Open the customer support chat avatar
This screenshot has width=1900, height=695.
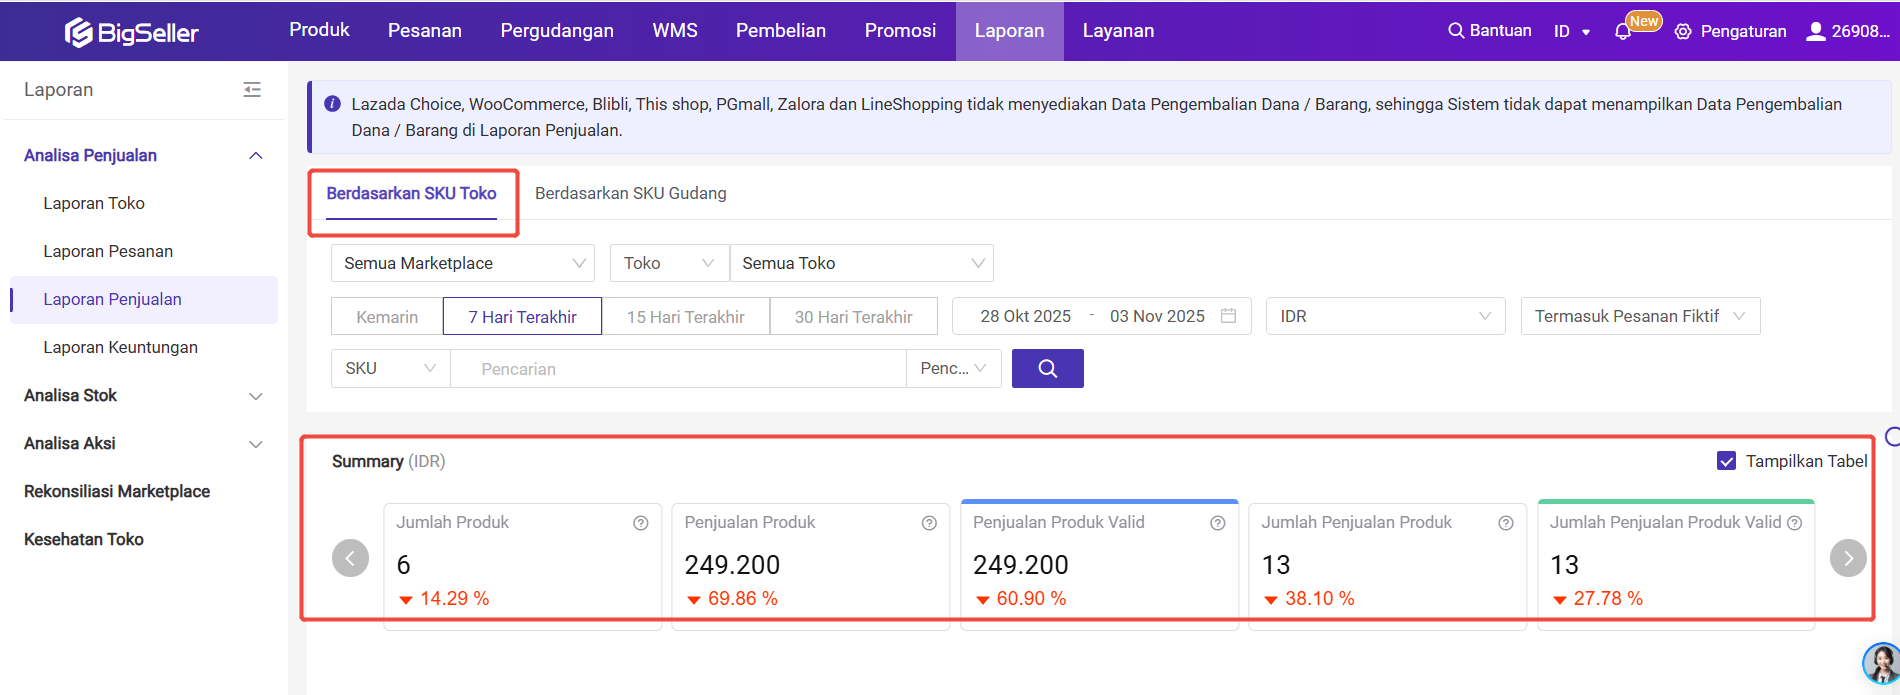point(1880,663)
